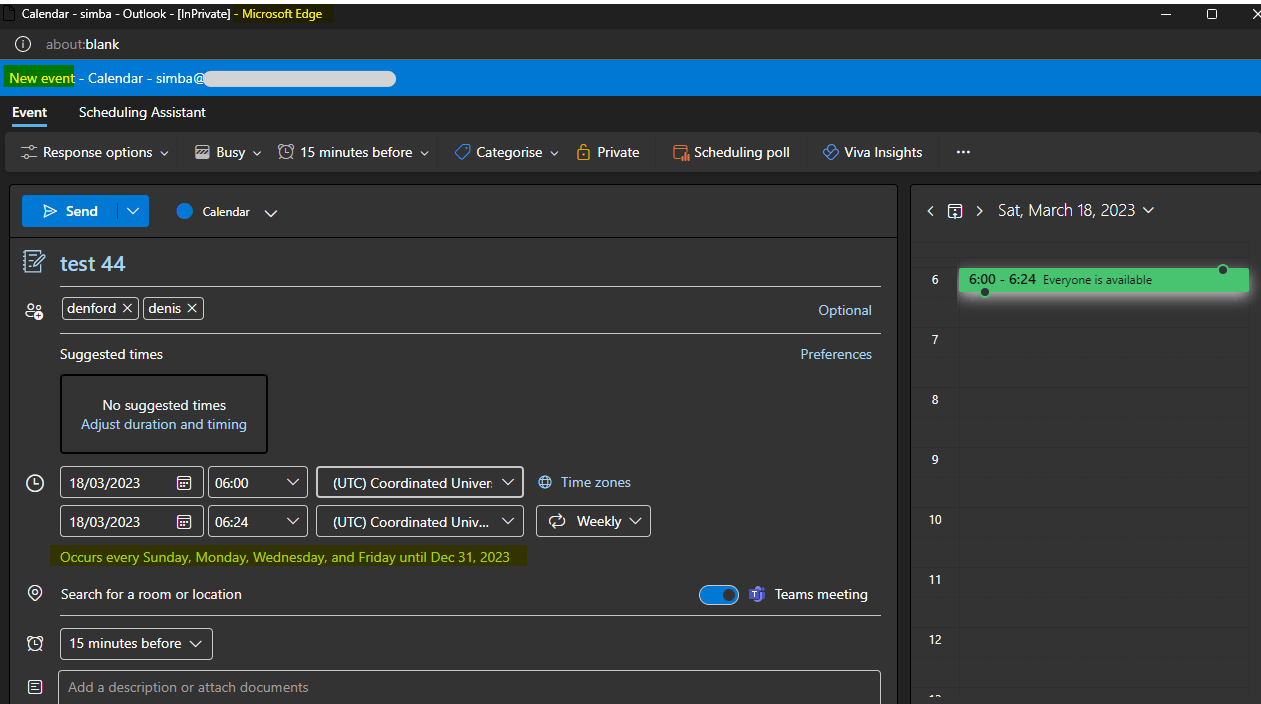Click the Viva Insights button
1261x704 pixels.
tap(872, 152)
